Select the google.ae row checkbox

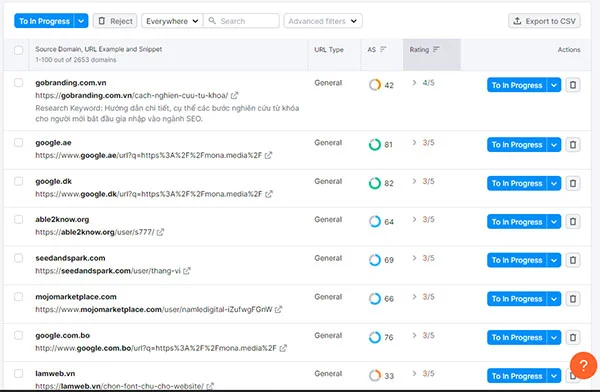click(x=18, y=142)
